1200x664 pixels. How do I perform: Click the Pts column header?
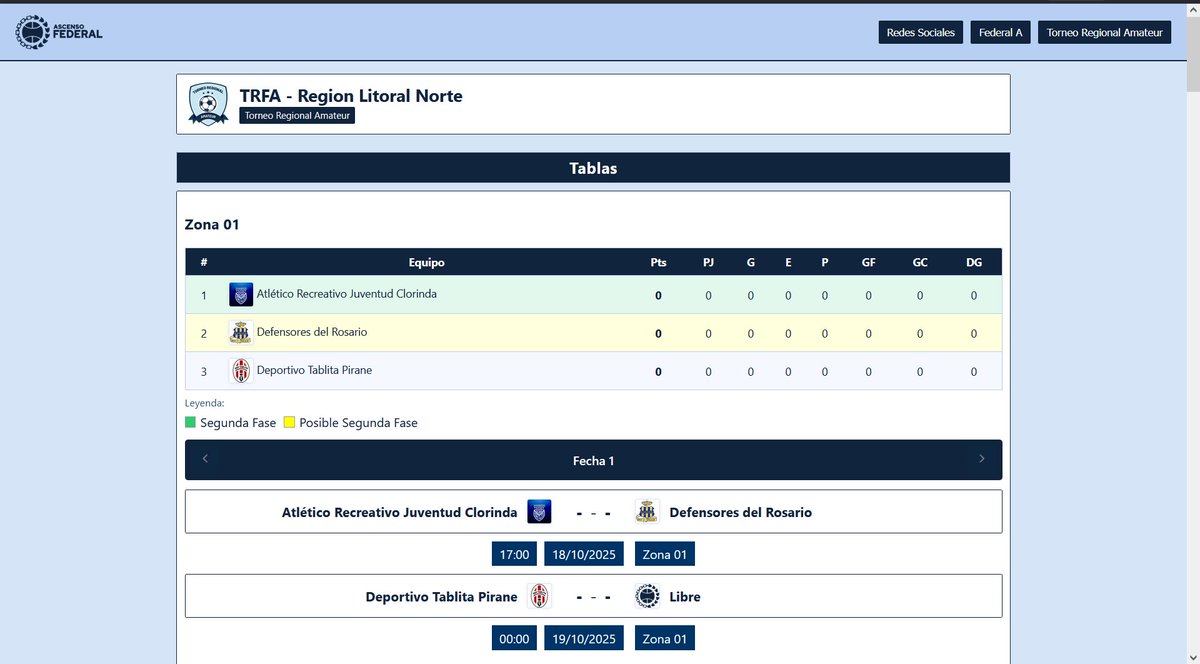tap(658, 263)
